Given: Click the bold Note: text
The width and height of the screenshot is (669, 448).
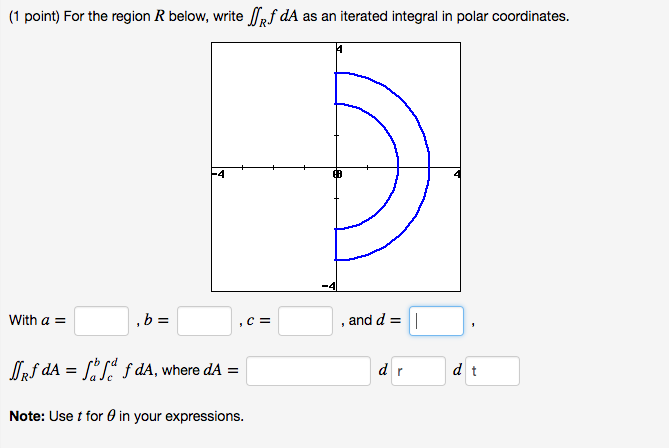Looking at the screenshot, I should click(27, 416).
